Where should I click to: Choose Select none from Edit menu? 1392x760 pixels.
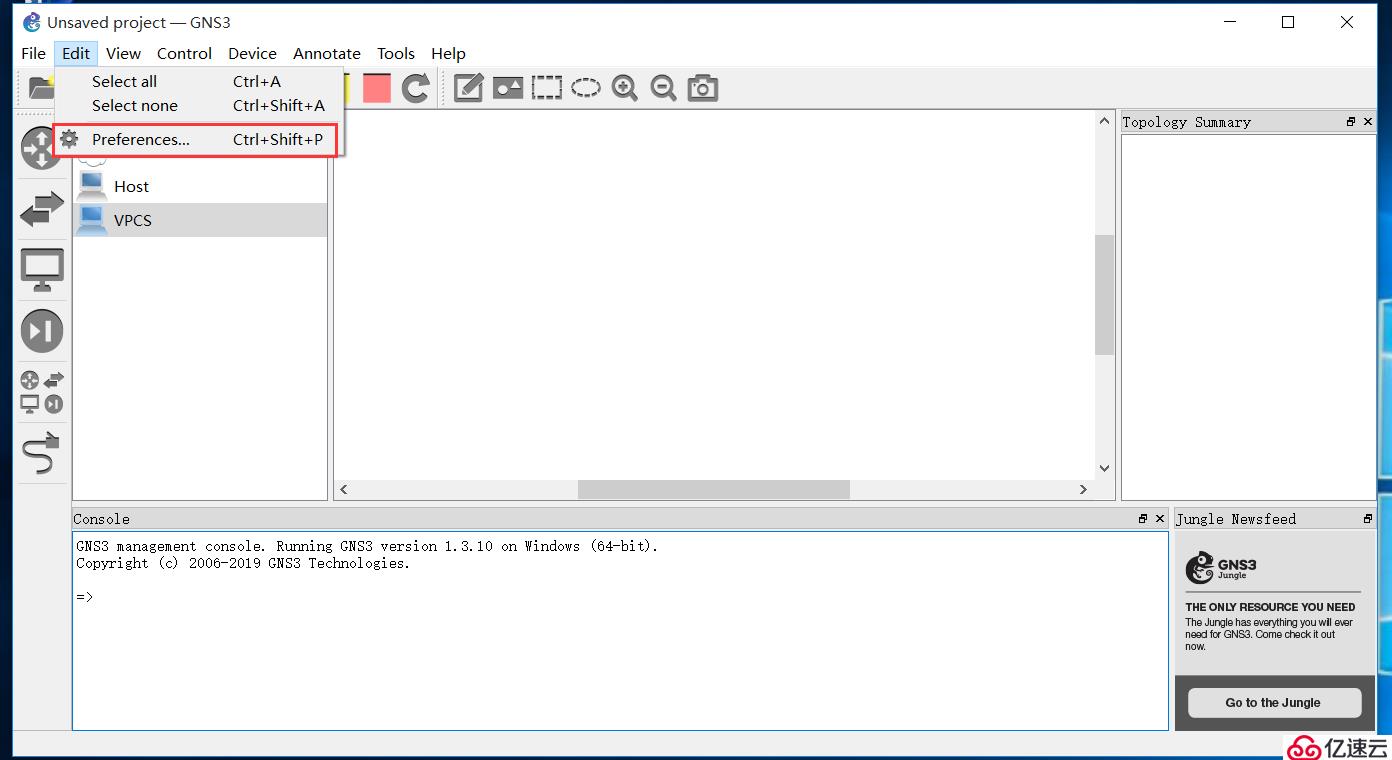coord(199,105)
